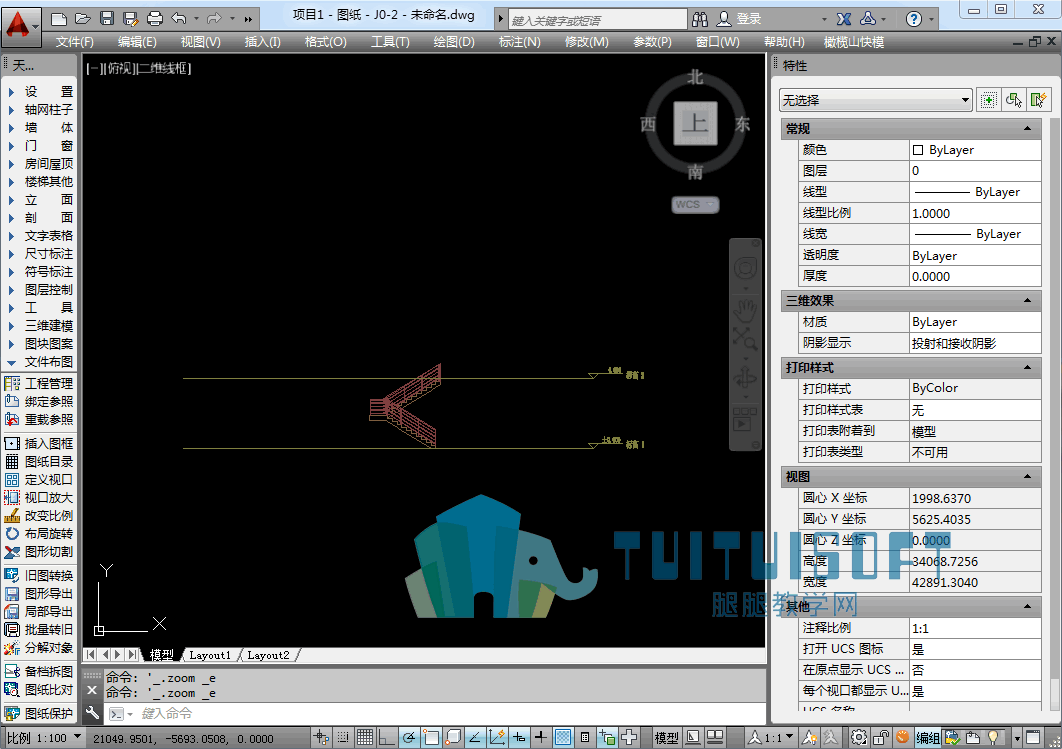Click the pan hand icon on navigation bar

pyautogui.click(x=745, y=310)
